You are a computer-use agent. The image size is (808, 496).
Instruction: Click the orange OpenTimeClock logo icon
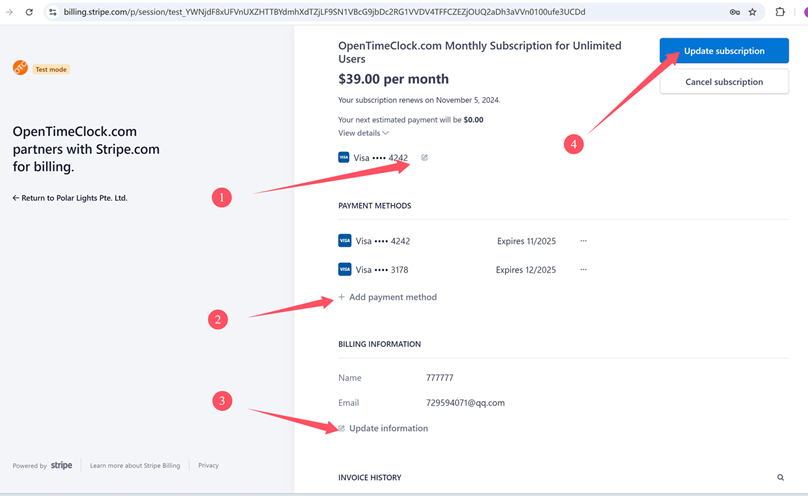(20, 67)
